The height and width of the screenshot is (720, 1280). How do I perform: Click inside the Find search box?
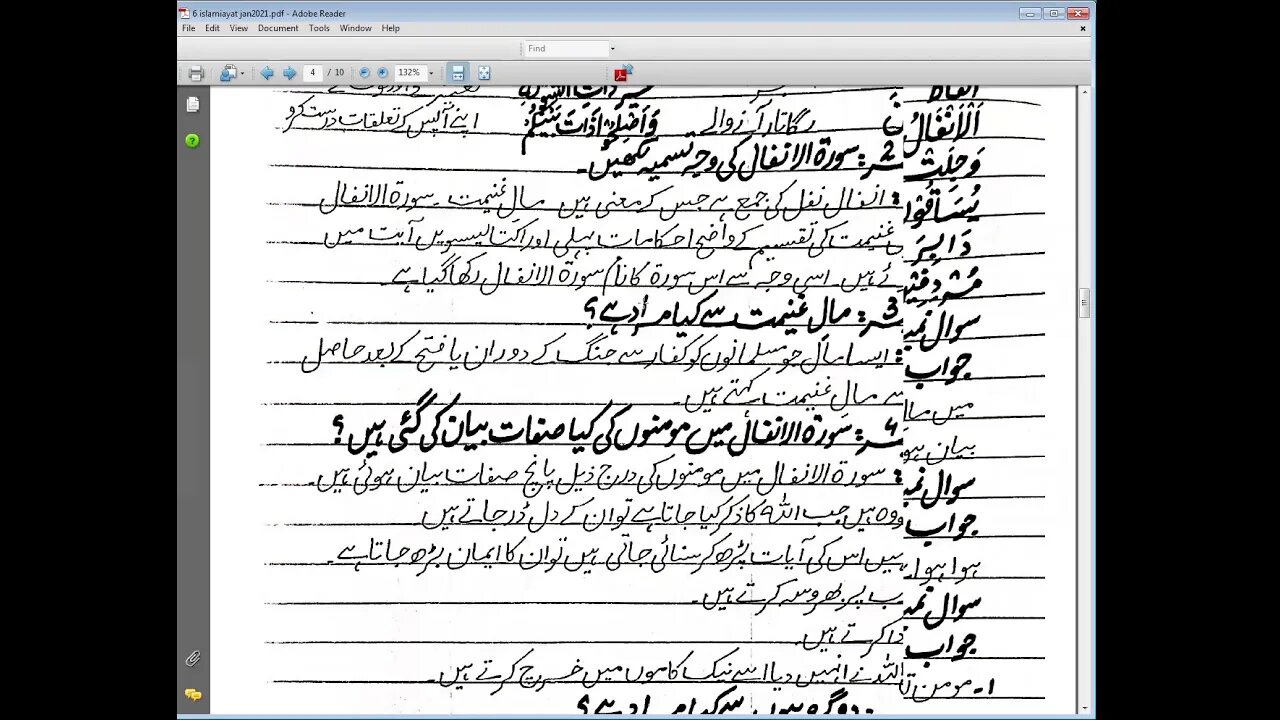click(565, 48)
